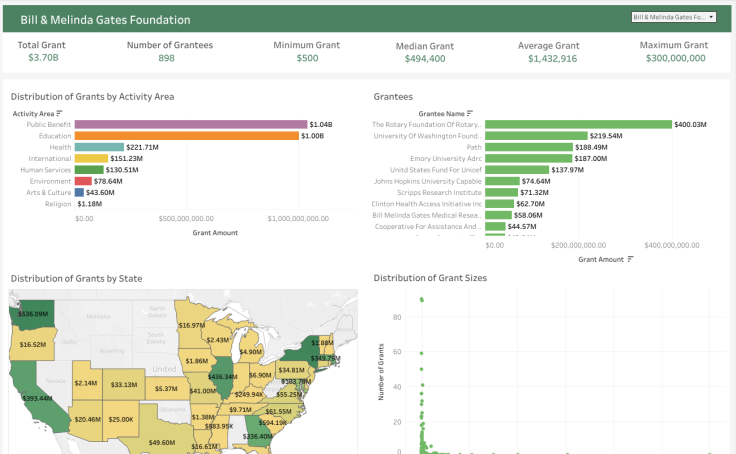Select Oregon showing $16.52M on map
736x454 pixels.
pos(30,345)
